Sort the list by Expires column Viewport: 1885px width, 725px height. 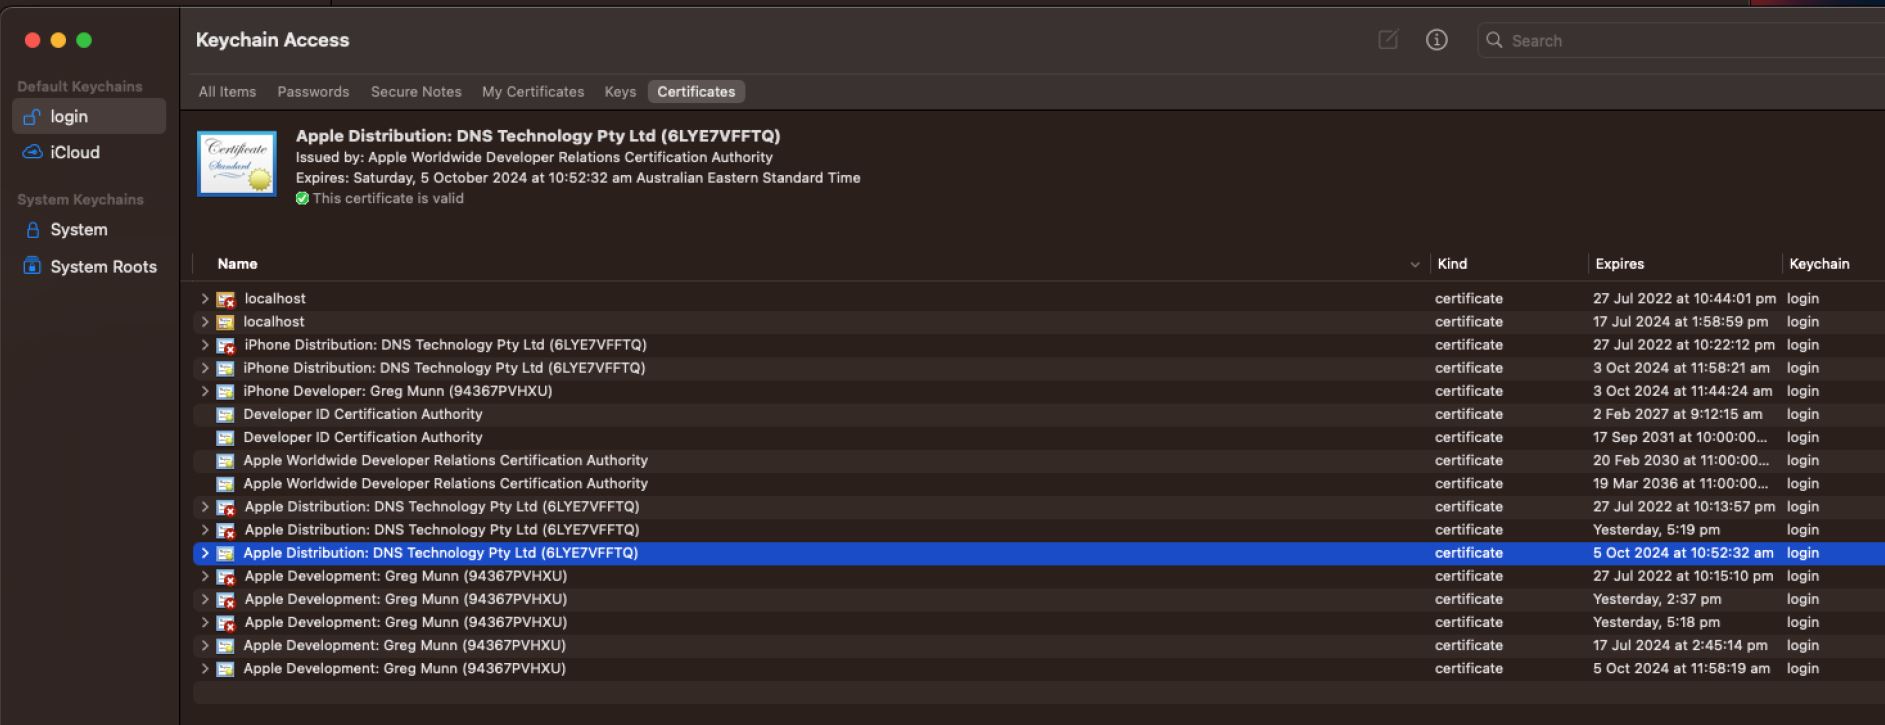pyautogui.click(x=1620, y=264)
